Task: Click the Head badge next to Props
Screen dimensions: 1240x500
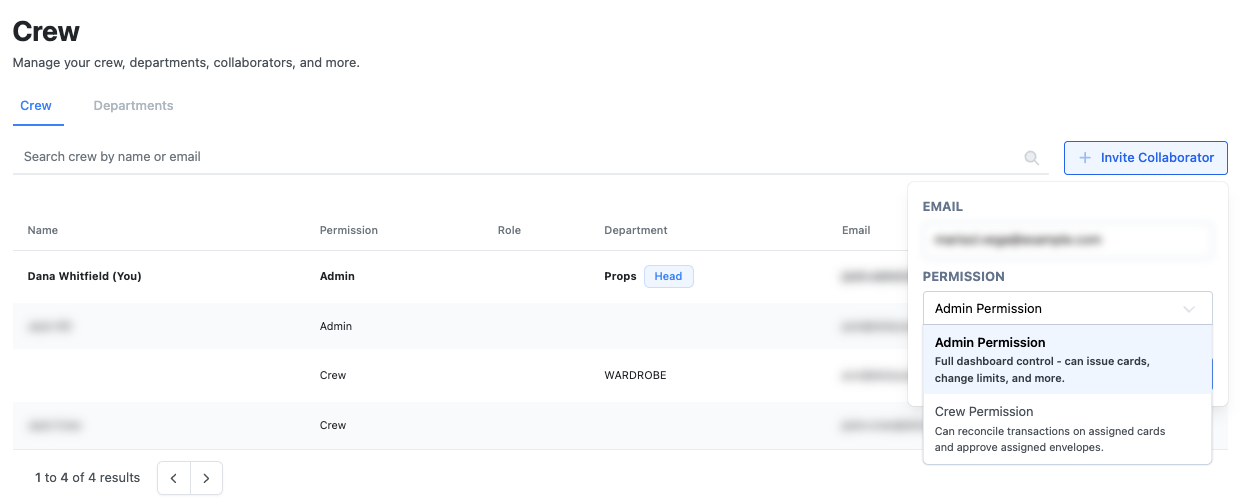Action: pyautogui.click(x=668, y=277)
